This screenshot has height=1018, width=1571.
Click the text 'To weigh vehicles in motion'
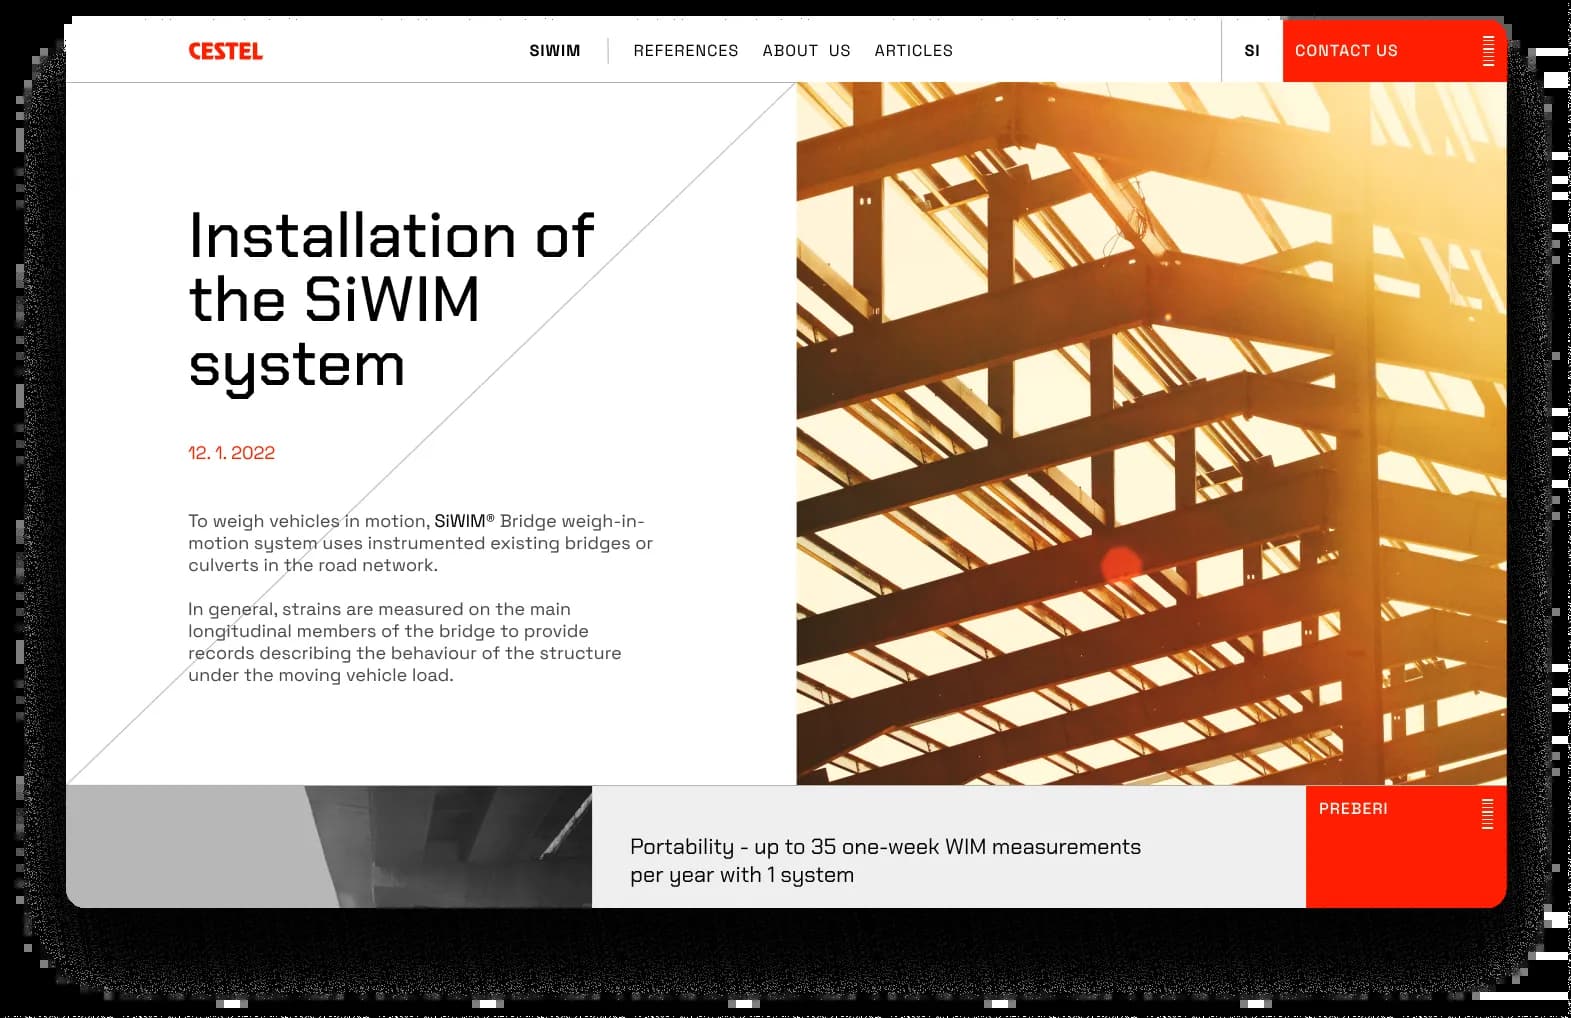pyautogui.click(x=308, y=521)
